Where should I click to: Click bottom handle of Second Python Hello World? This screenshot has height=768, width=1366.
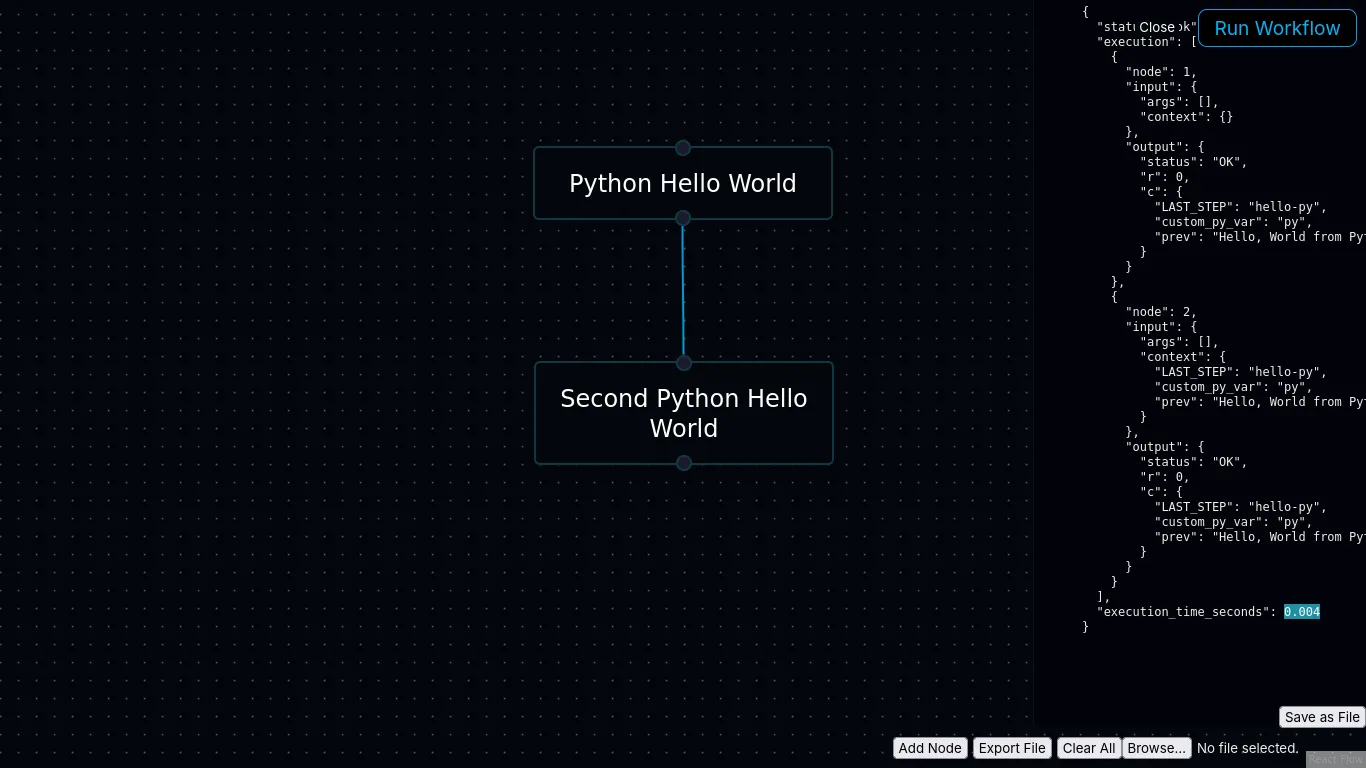683,463
